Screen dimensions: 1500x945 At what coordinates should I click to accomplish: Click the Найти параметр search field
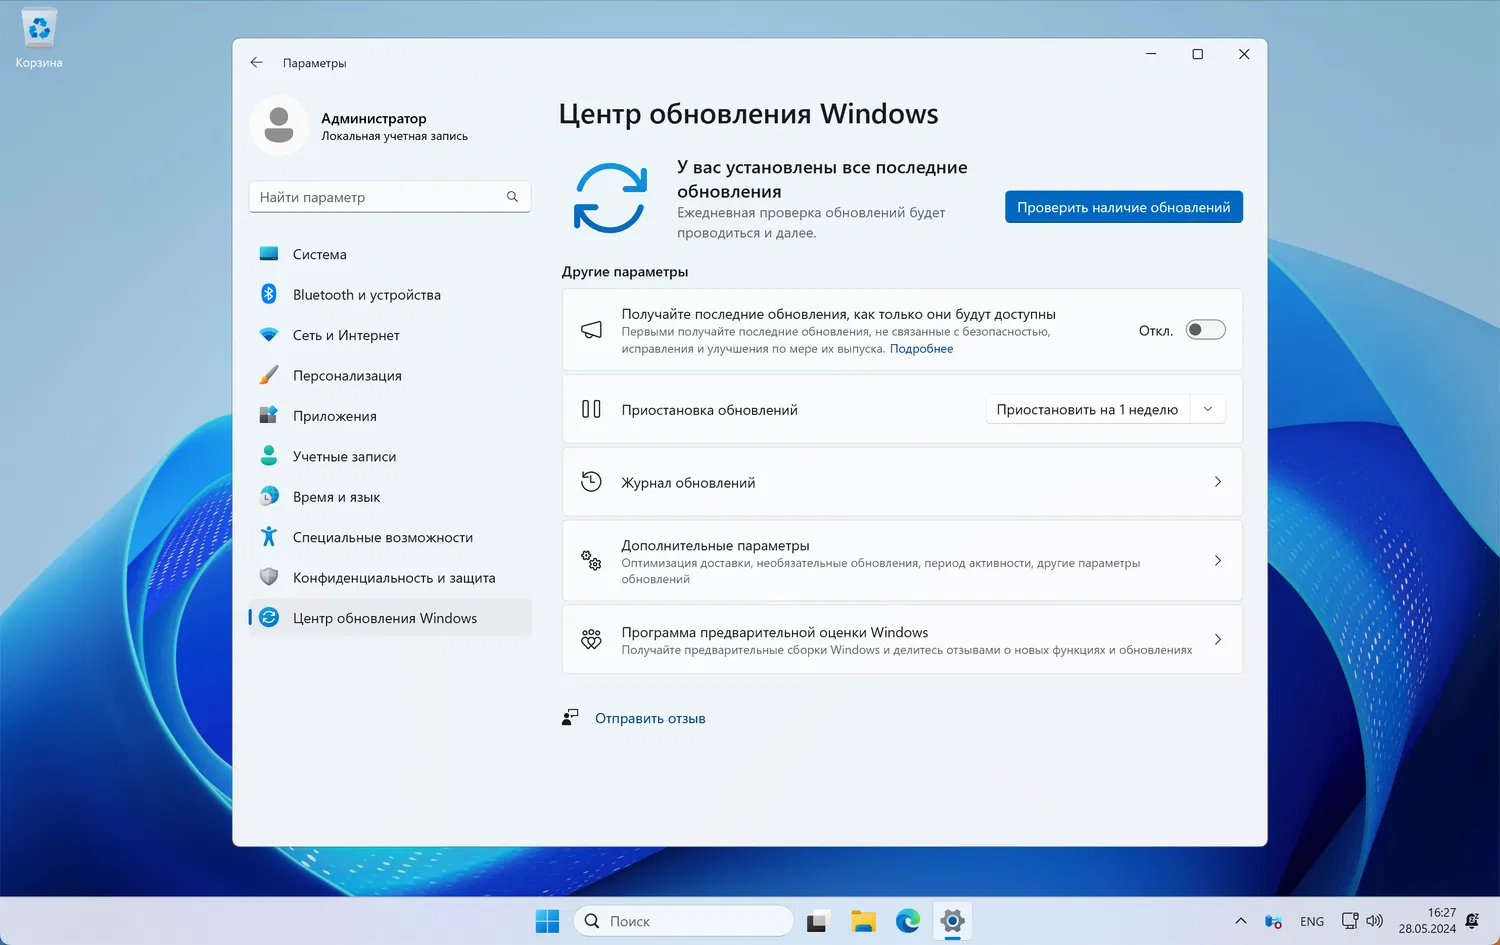[390, 197]
